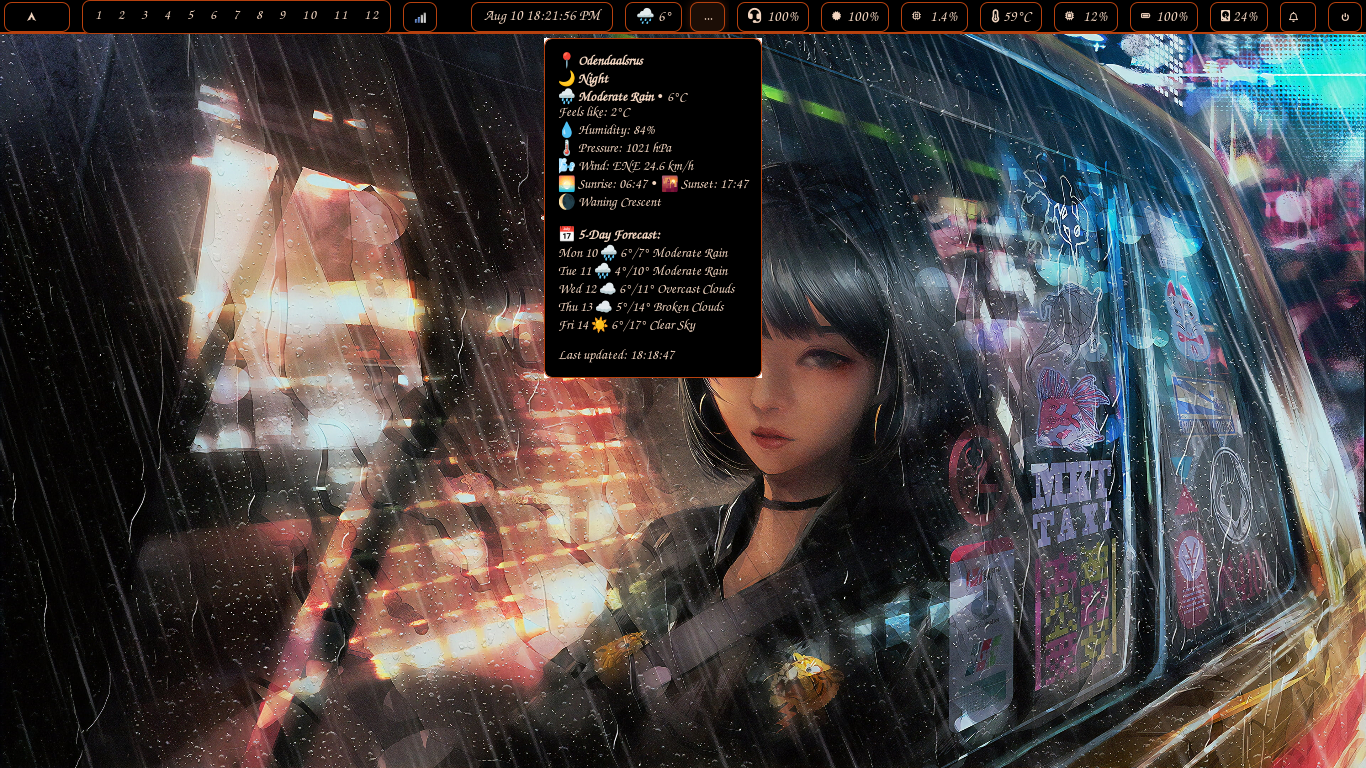The width and height of the screenshot is (1366, 768).
Task: Go to workspace 7
Action: (237, 16)
